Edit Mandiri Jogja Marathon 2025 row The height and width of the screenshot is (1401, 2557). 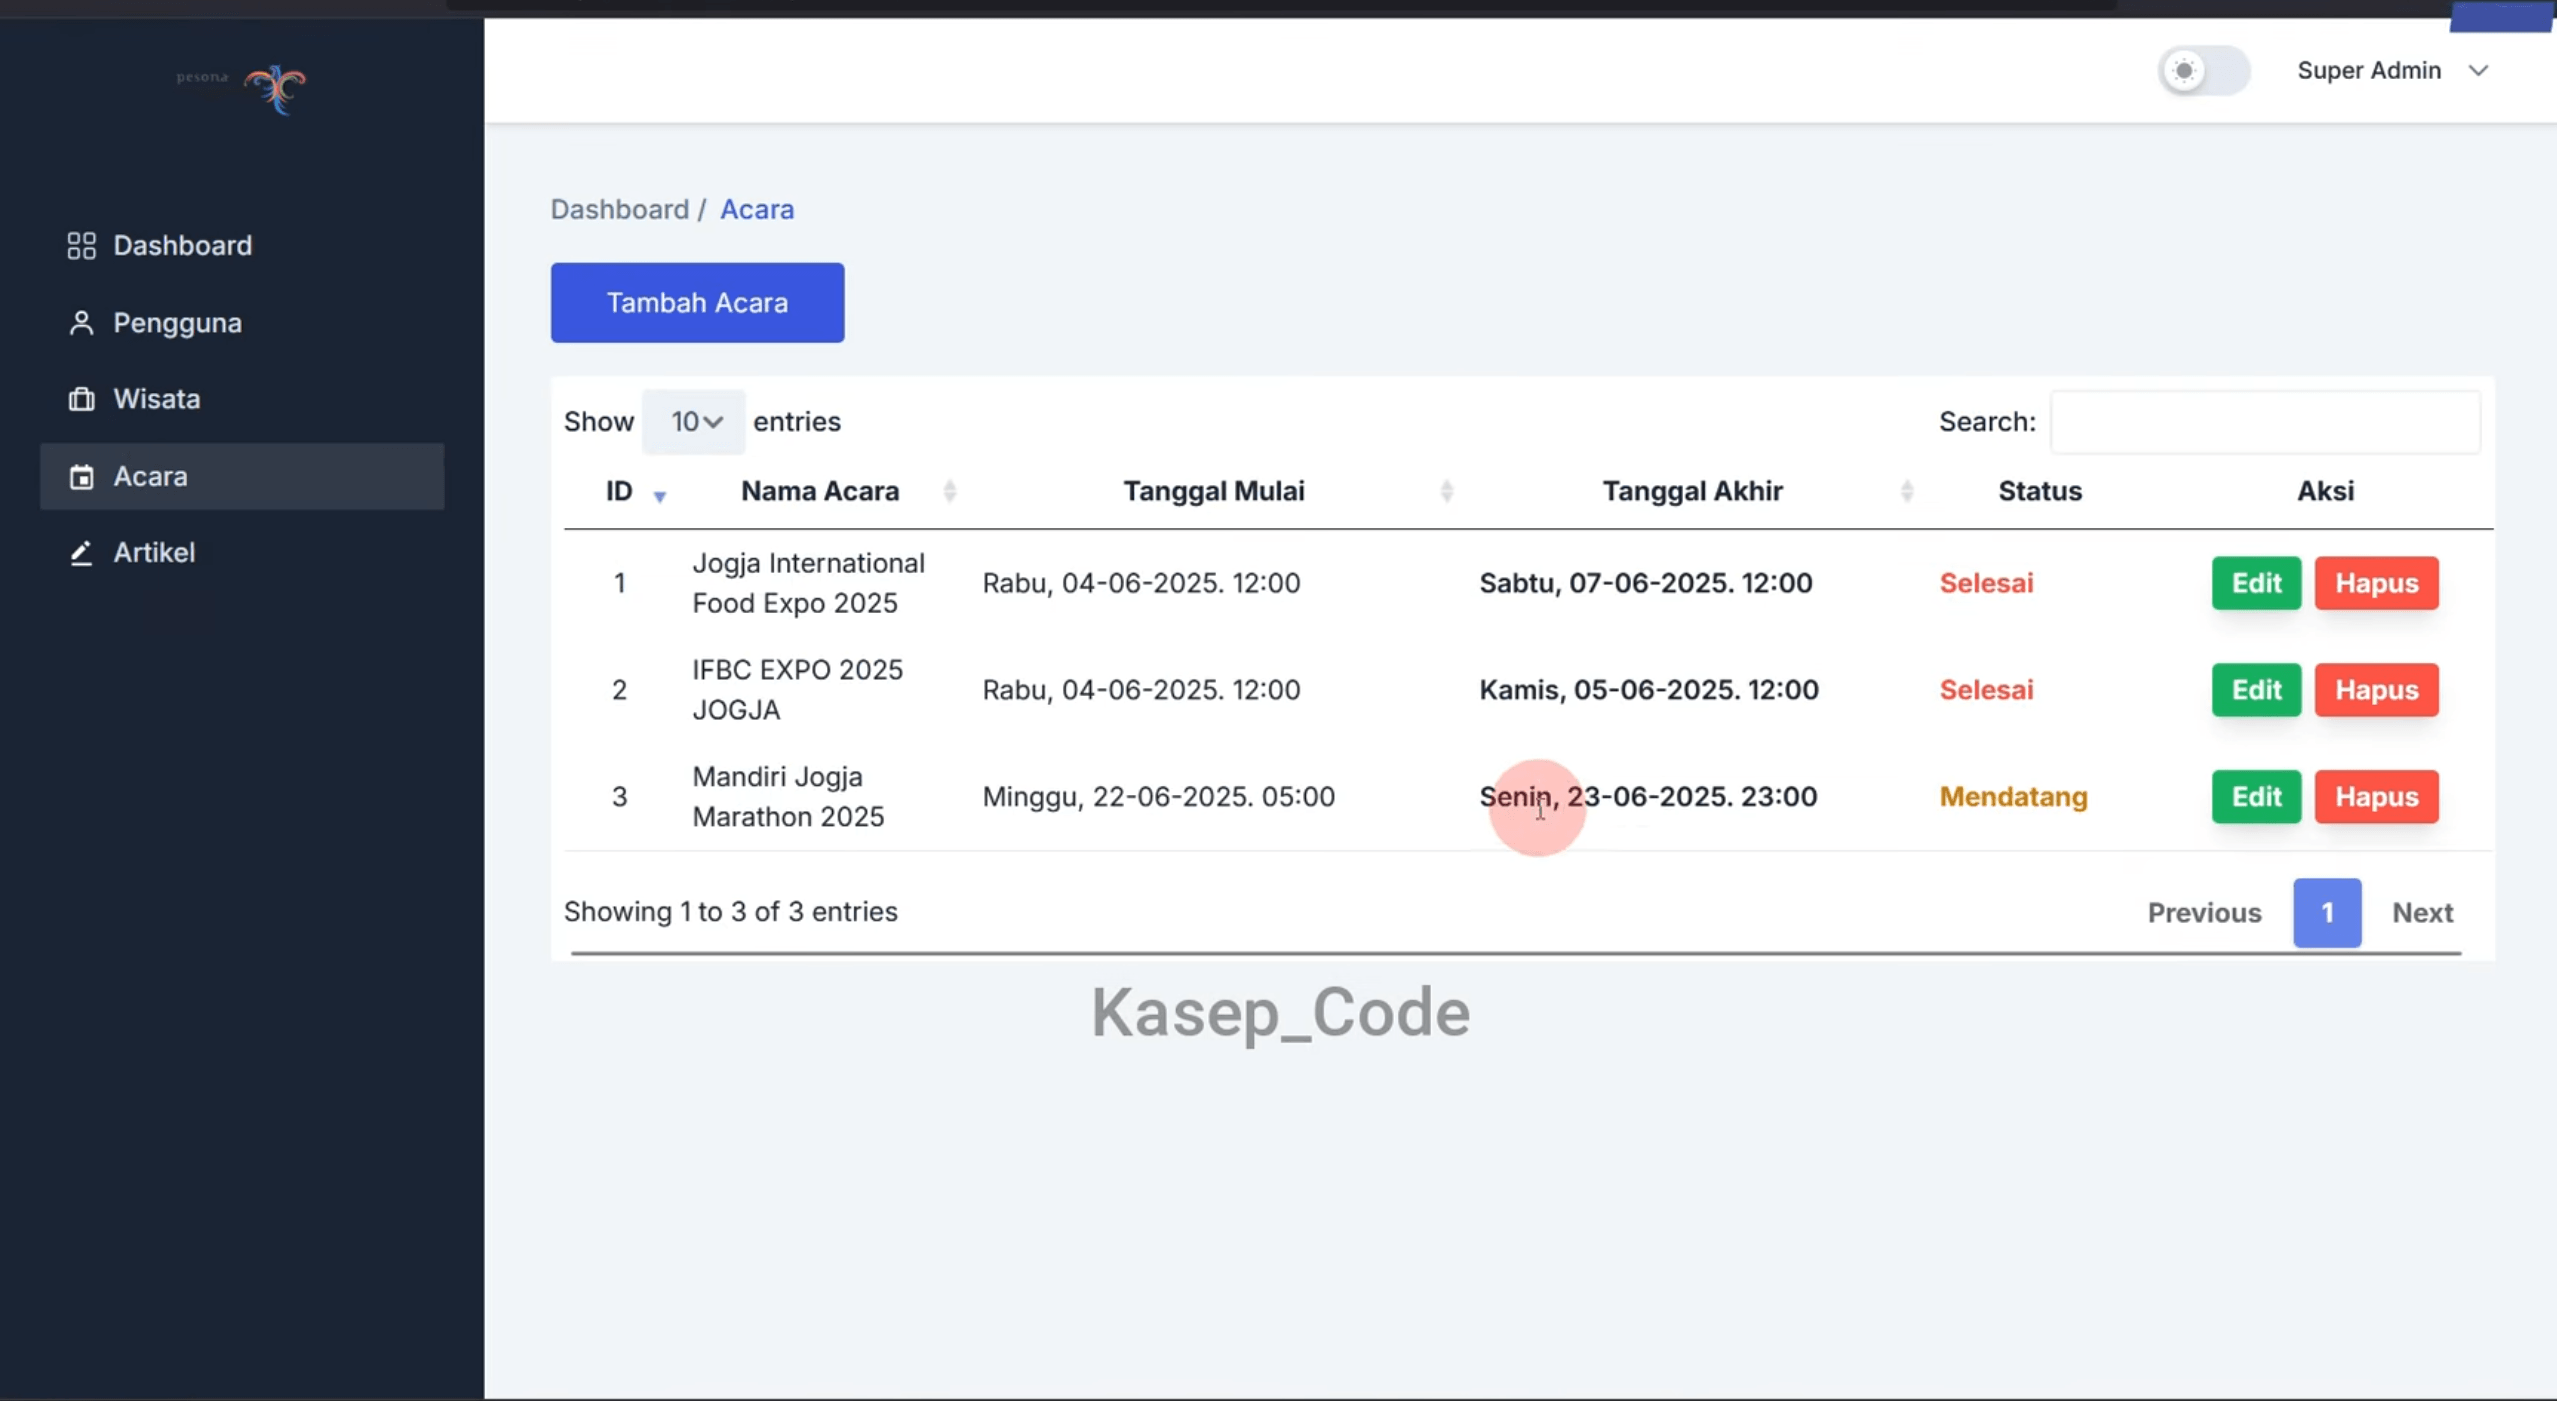pos(2256,797)
